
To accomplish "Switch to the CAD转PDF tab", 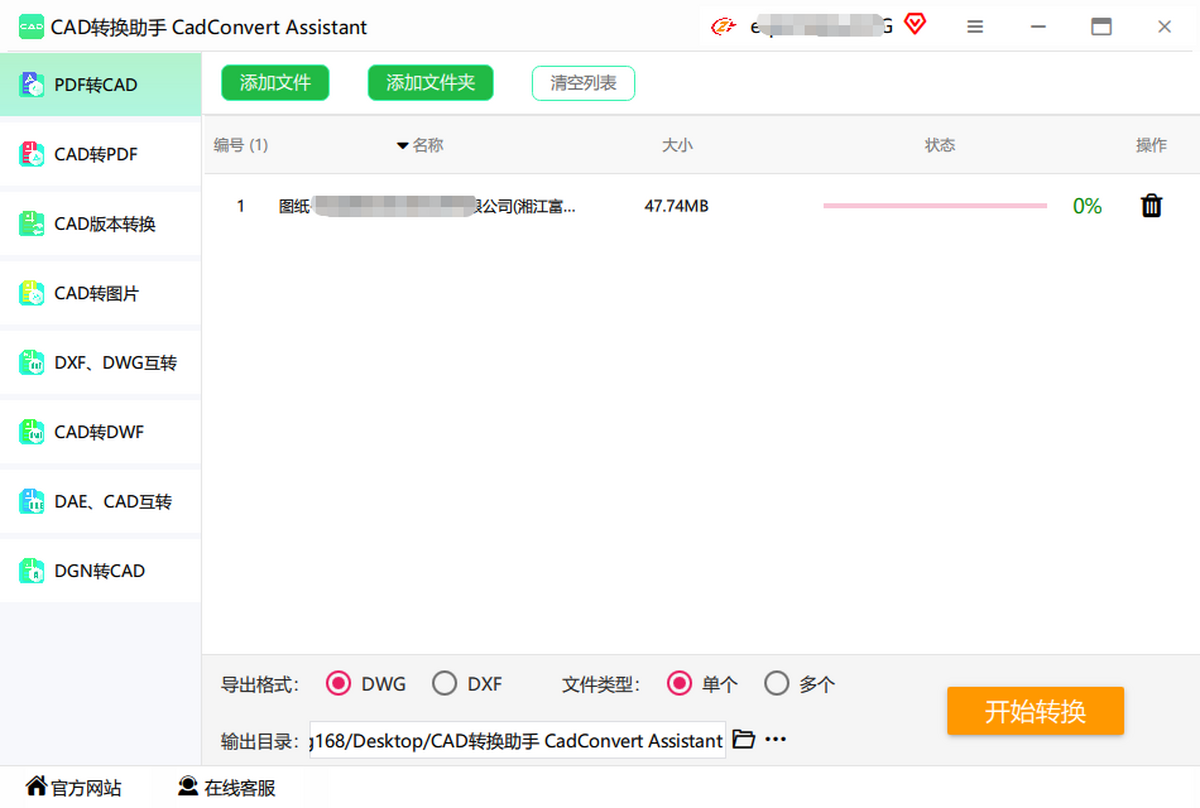I will click(x=96, y=154).
